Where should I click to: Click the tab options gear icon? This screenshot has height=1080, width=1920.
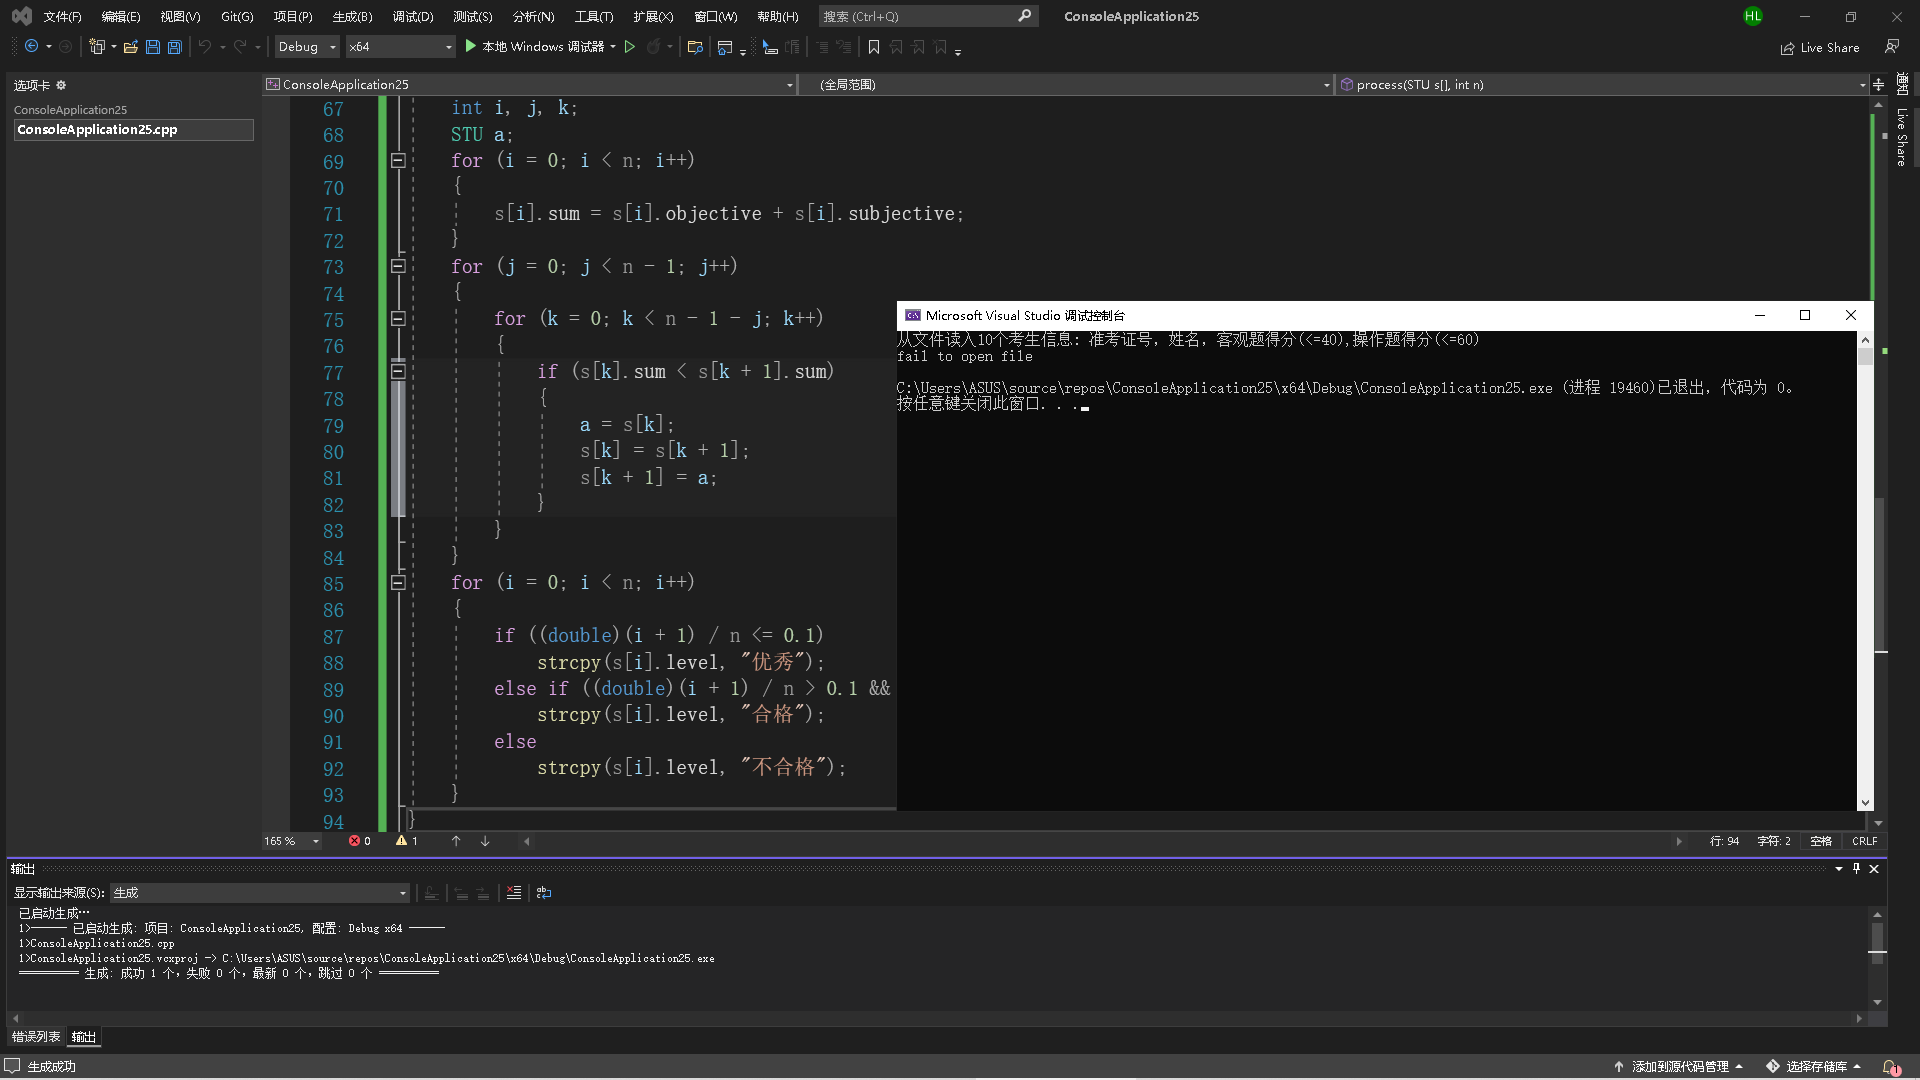(x=61, y=85)
